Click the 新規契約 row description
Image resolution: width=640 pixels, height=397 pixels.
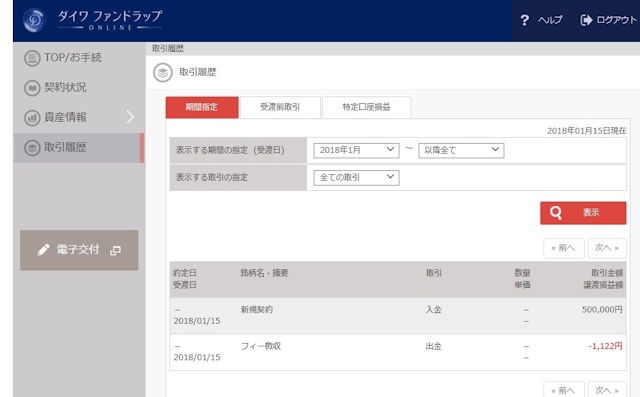(256, 310)
